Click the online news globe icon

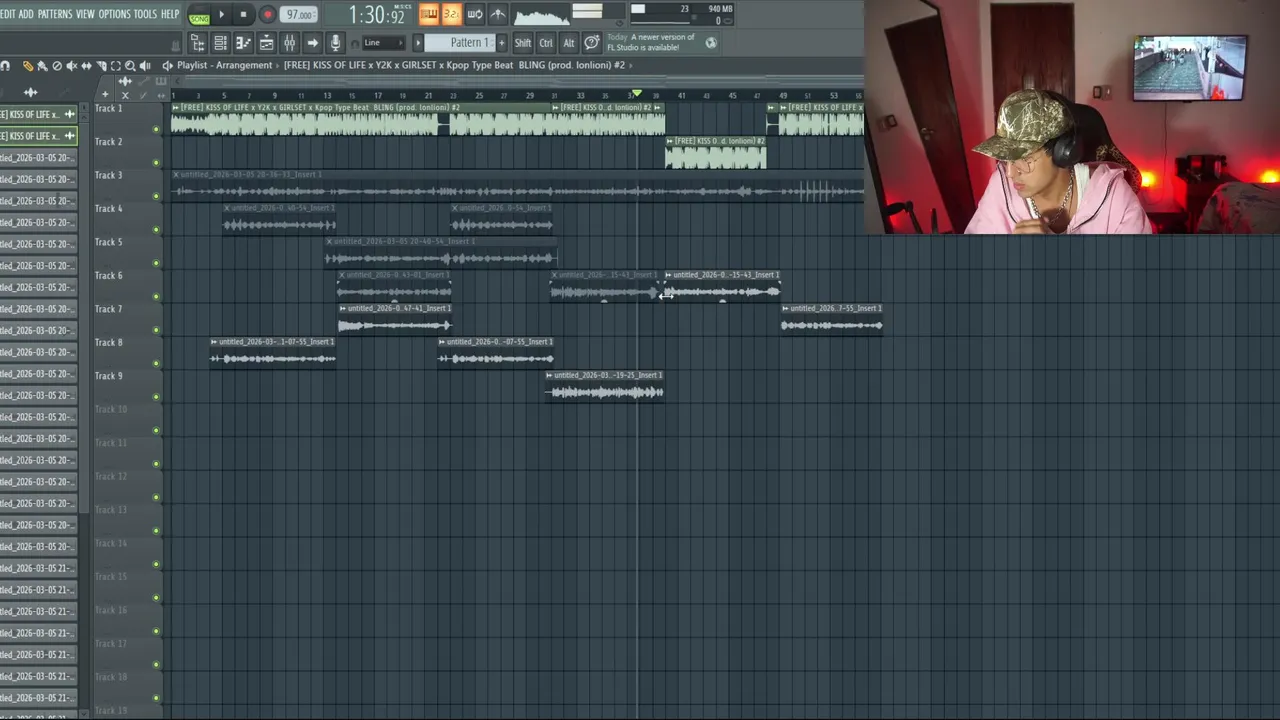point(711,43)
